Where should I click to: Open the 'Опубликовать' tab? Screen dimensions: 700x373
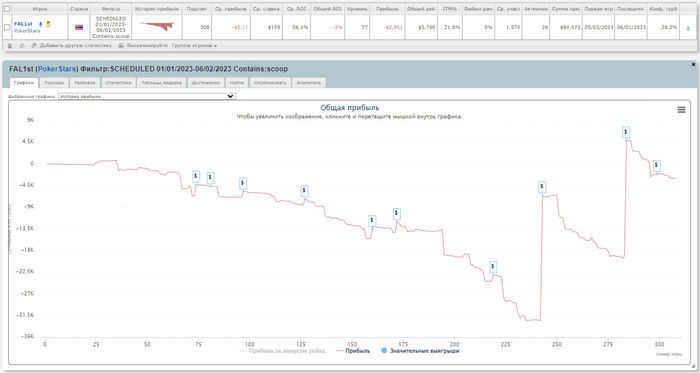pyautogui.click(x=270, y=83)
